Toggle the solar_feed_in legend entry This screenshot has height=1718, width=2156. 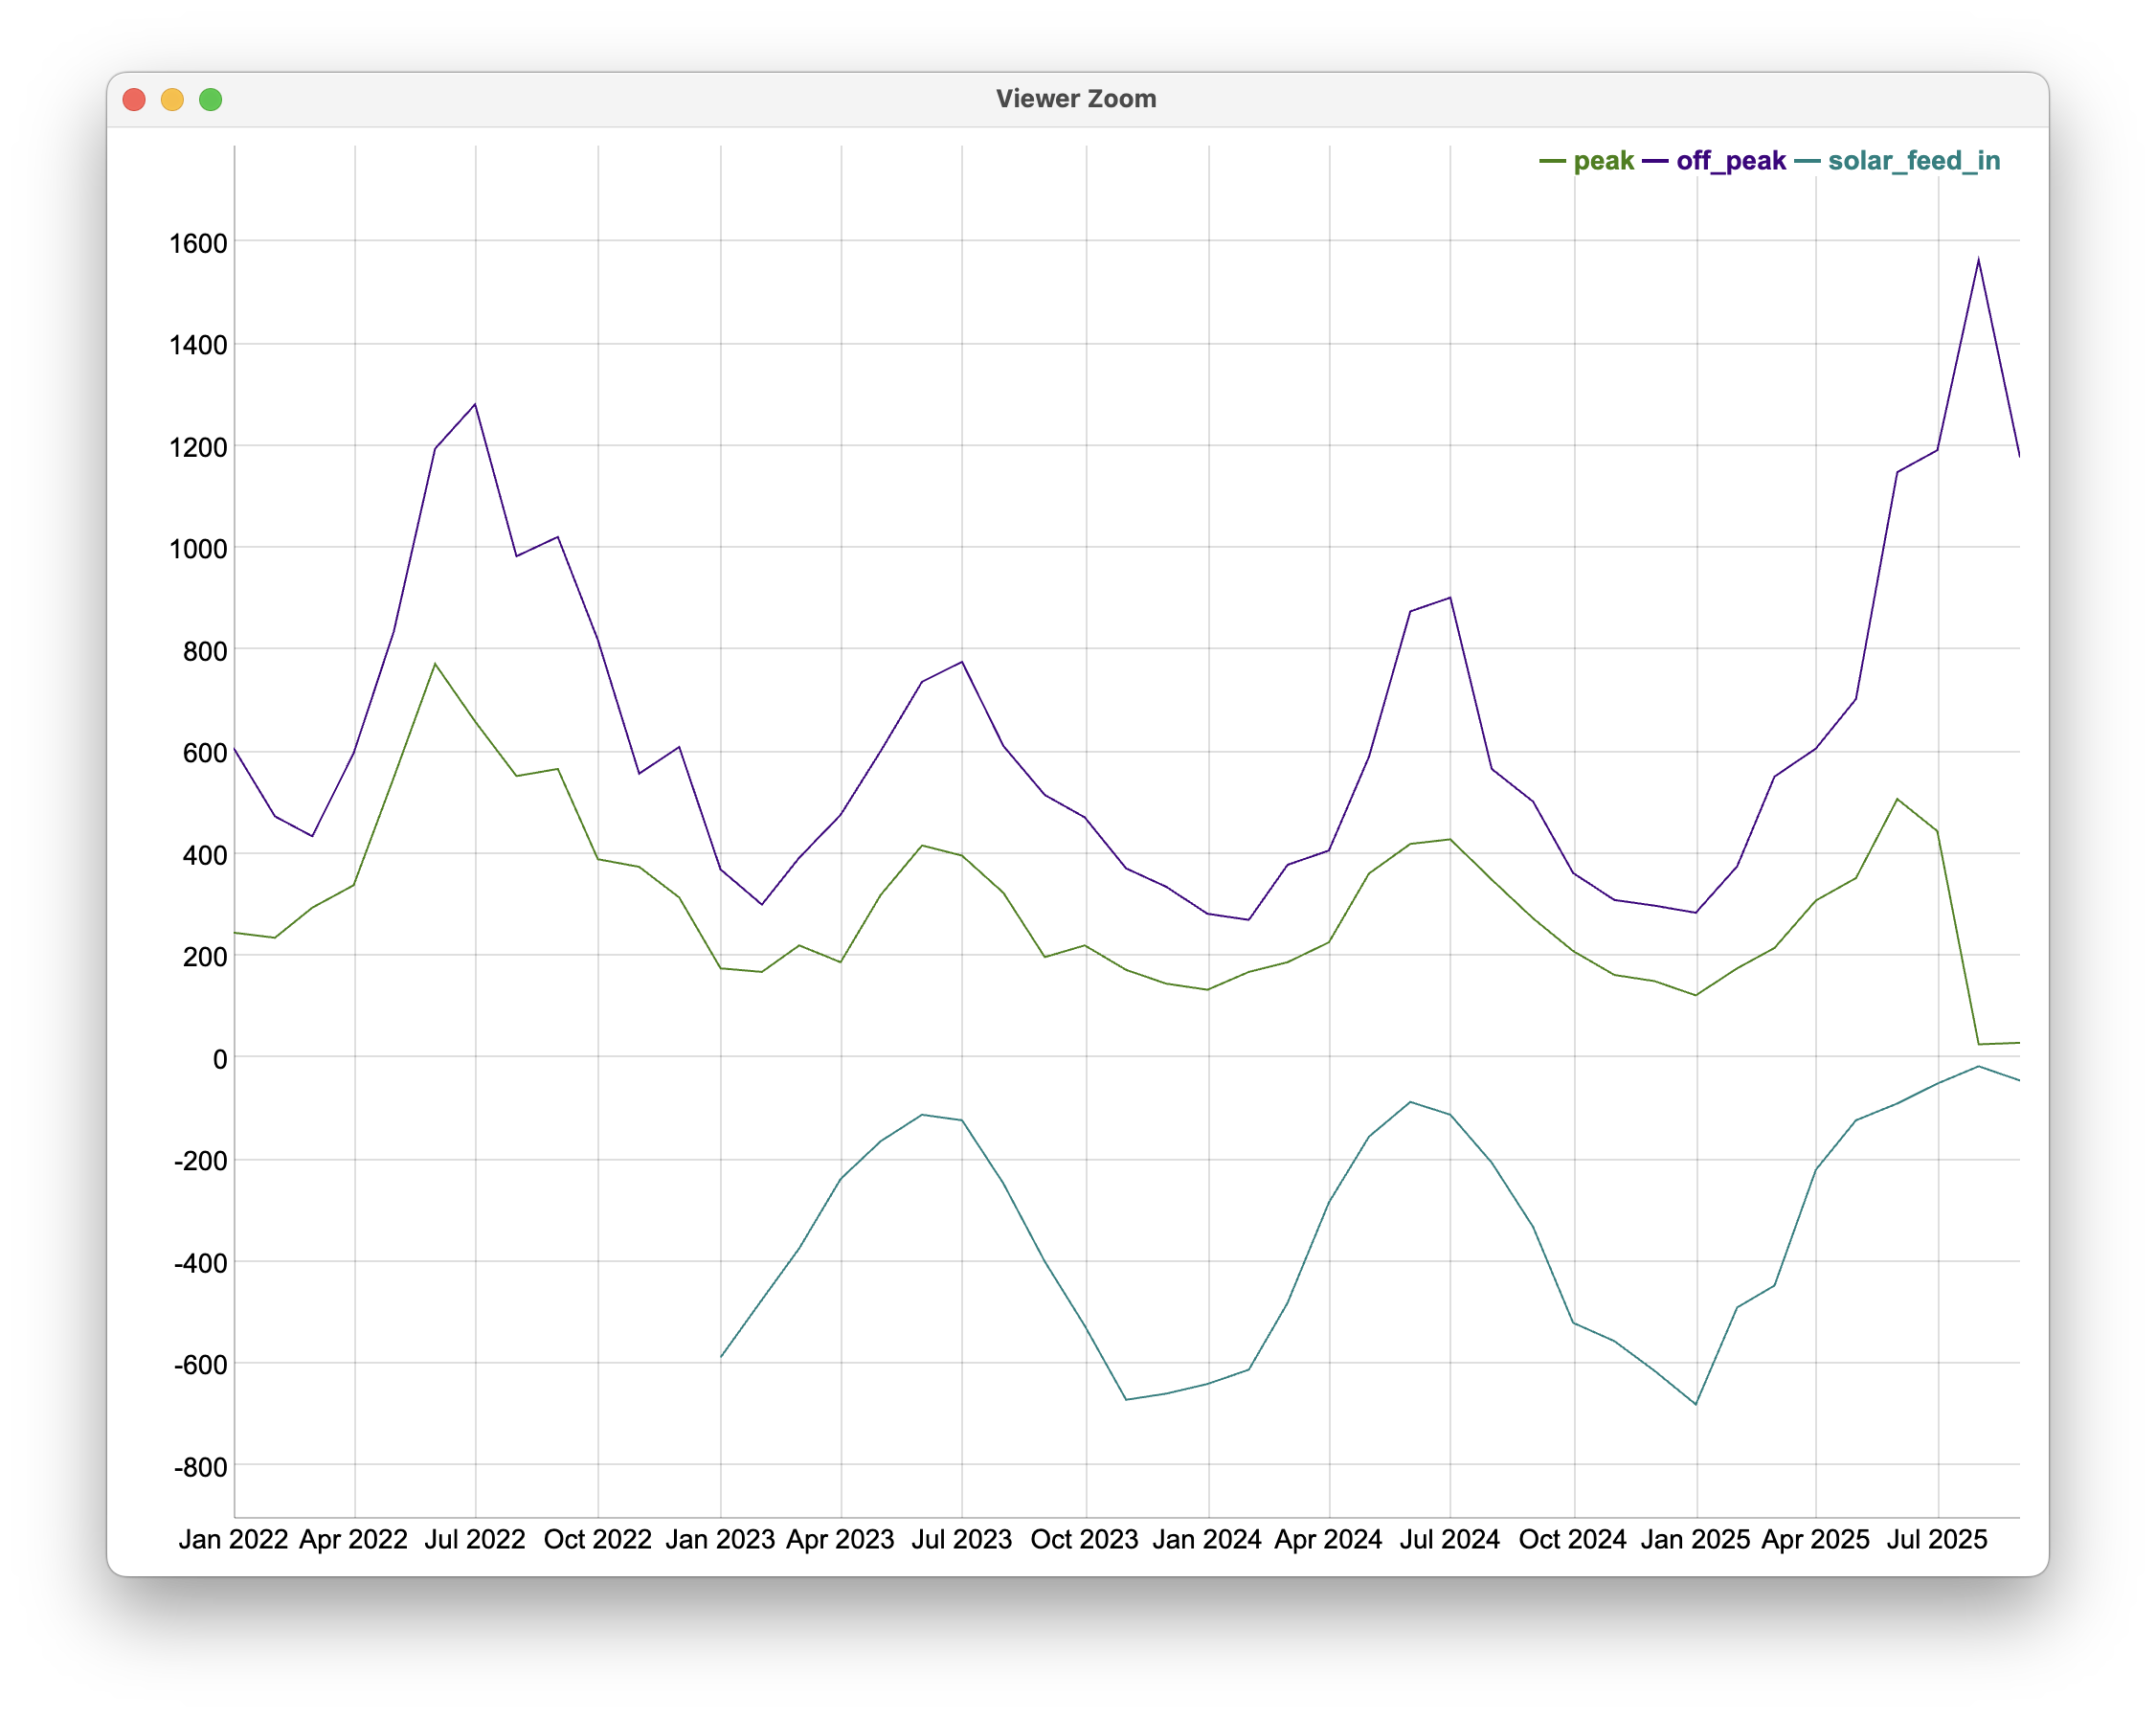1913,161
